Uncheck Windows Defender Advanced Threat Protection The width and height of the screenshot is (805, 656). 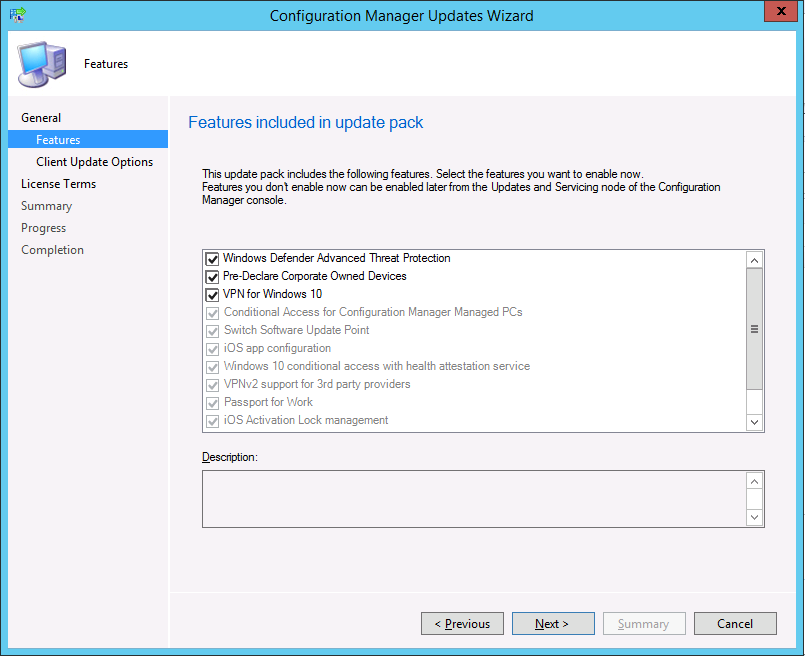pyautogui.click(x=212, y=258)
